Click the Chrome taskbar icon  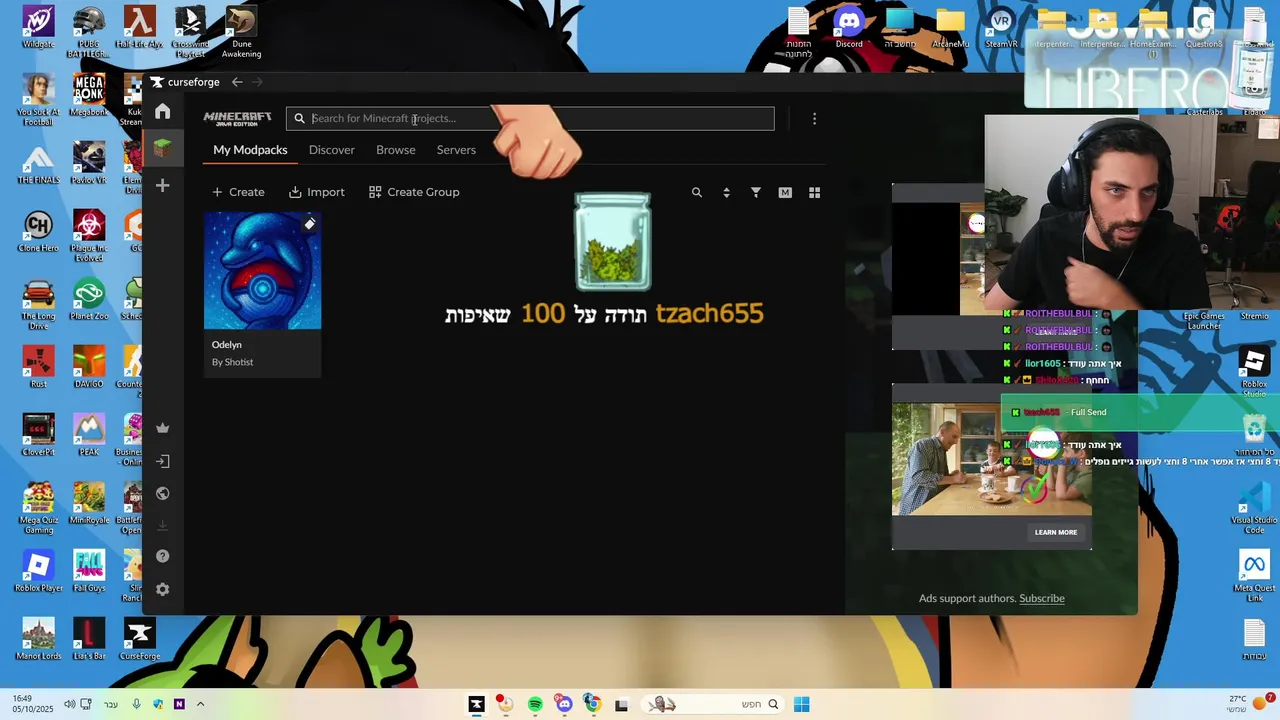(x=592, y=705)
